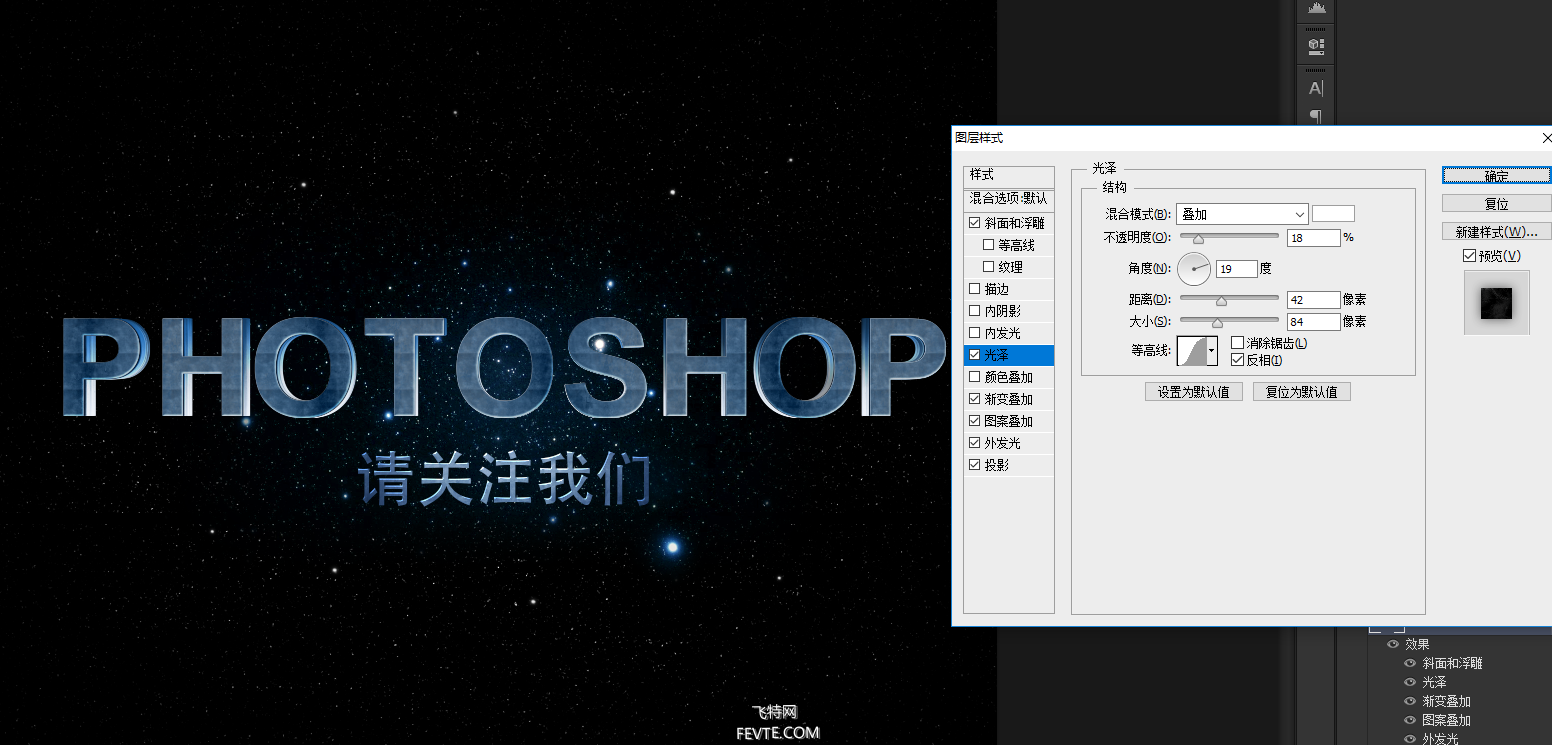Click the 大小 slider handle
Image resolution: width=1552 pixels, height=745 pixels.
pos(1217,323)
